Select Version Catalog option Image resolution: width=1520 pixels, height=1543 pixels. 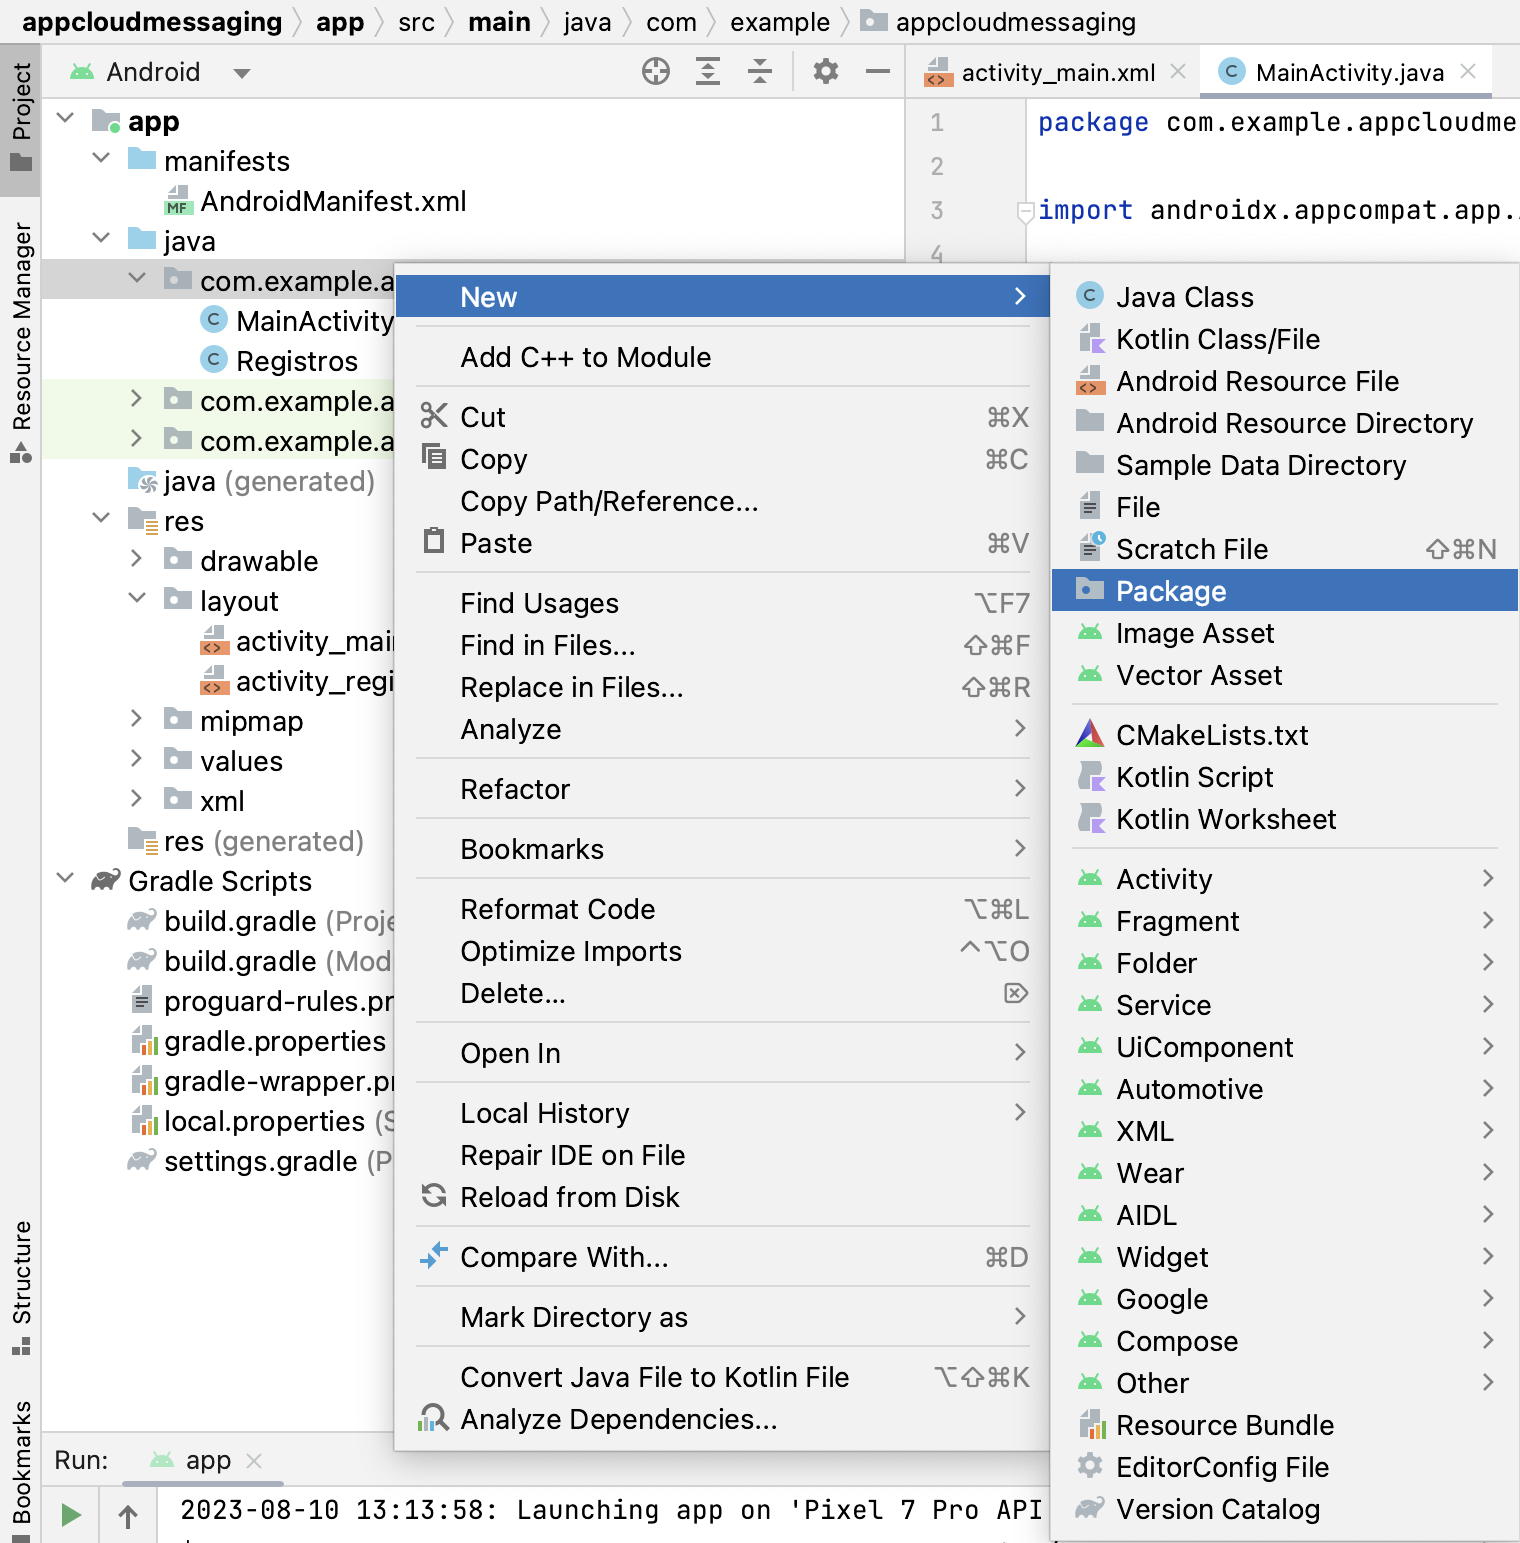[x=1285, y=1509]
